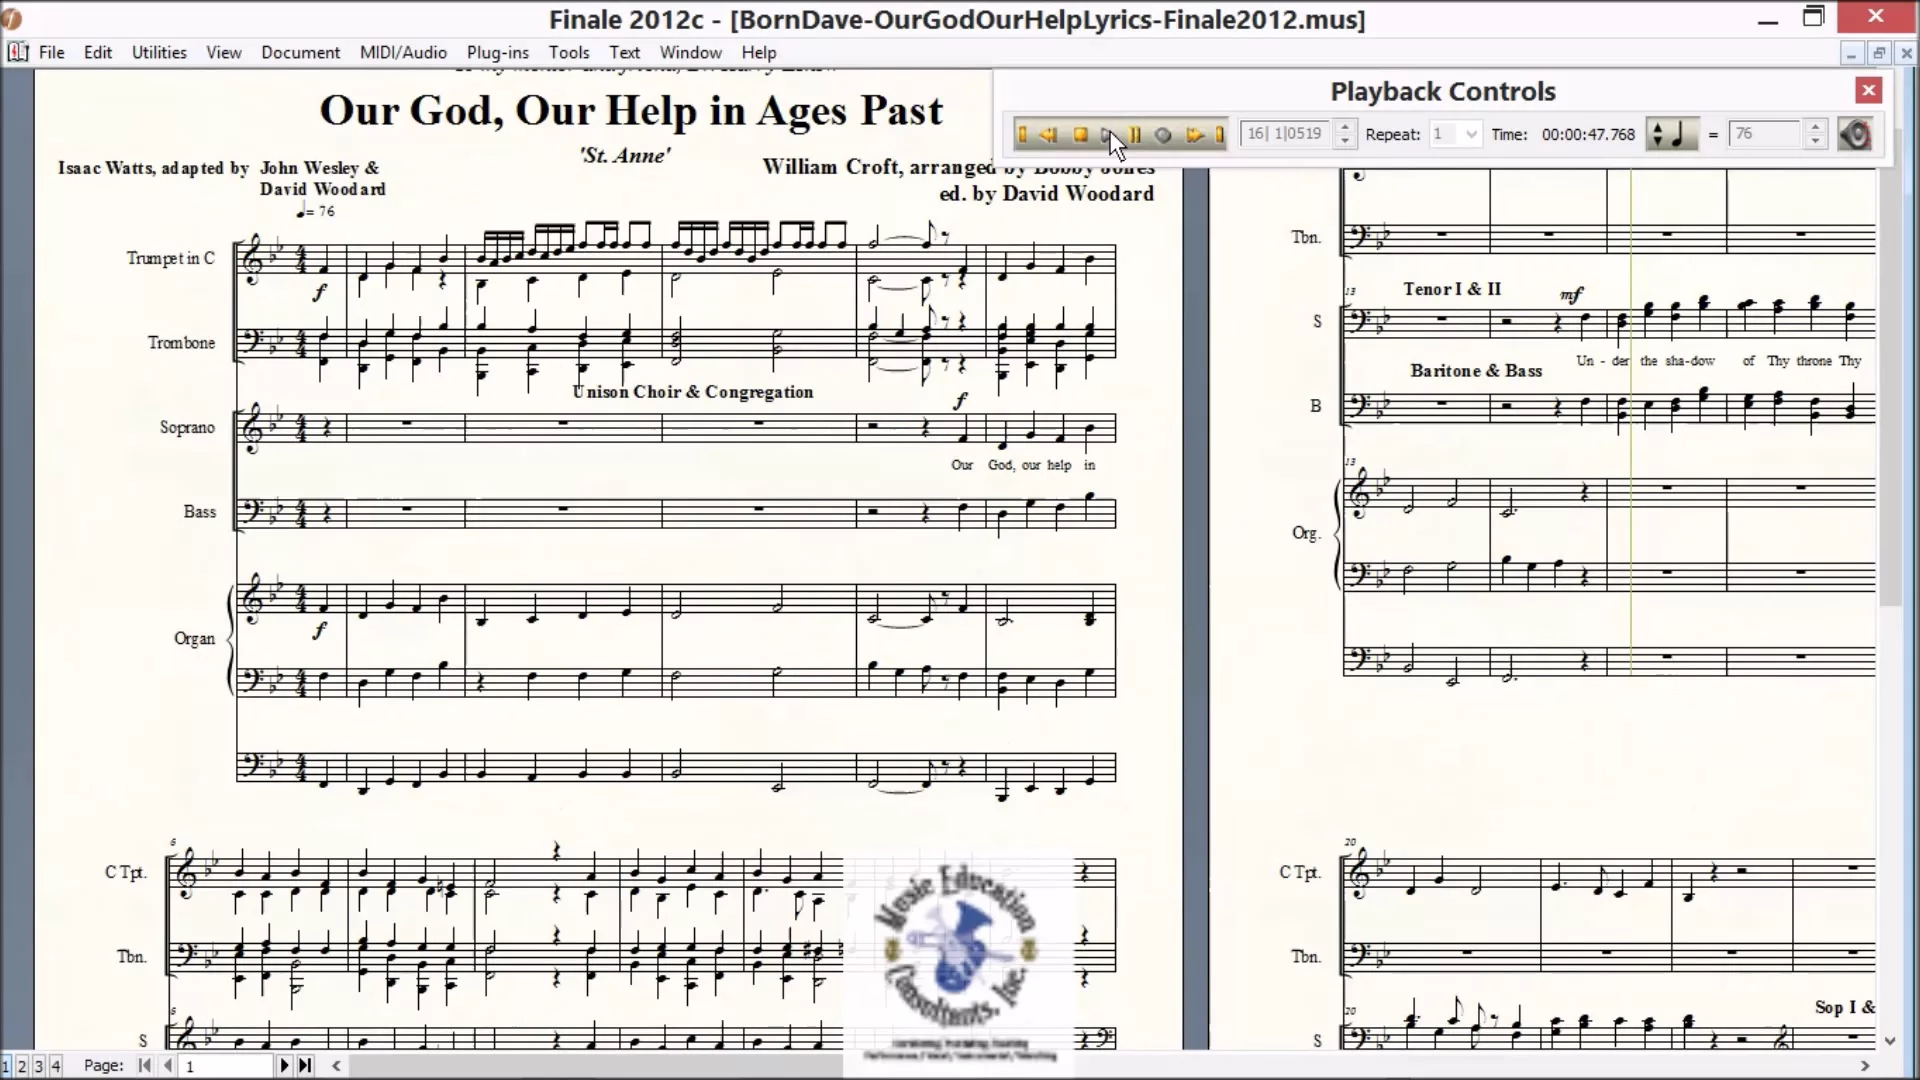Click the round Record button
Viewport: 1920px width, 1080px height.
point(1163,134)
